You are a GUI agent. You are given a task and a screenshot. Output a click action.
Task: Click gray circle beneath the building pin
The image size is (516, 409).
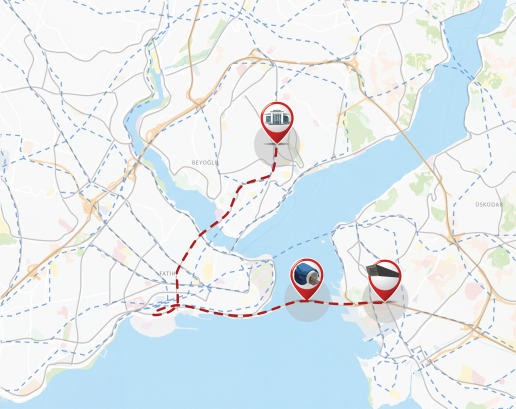pyautogui.click(x=277, y=144)
